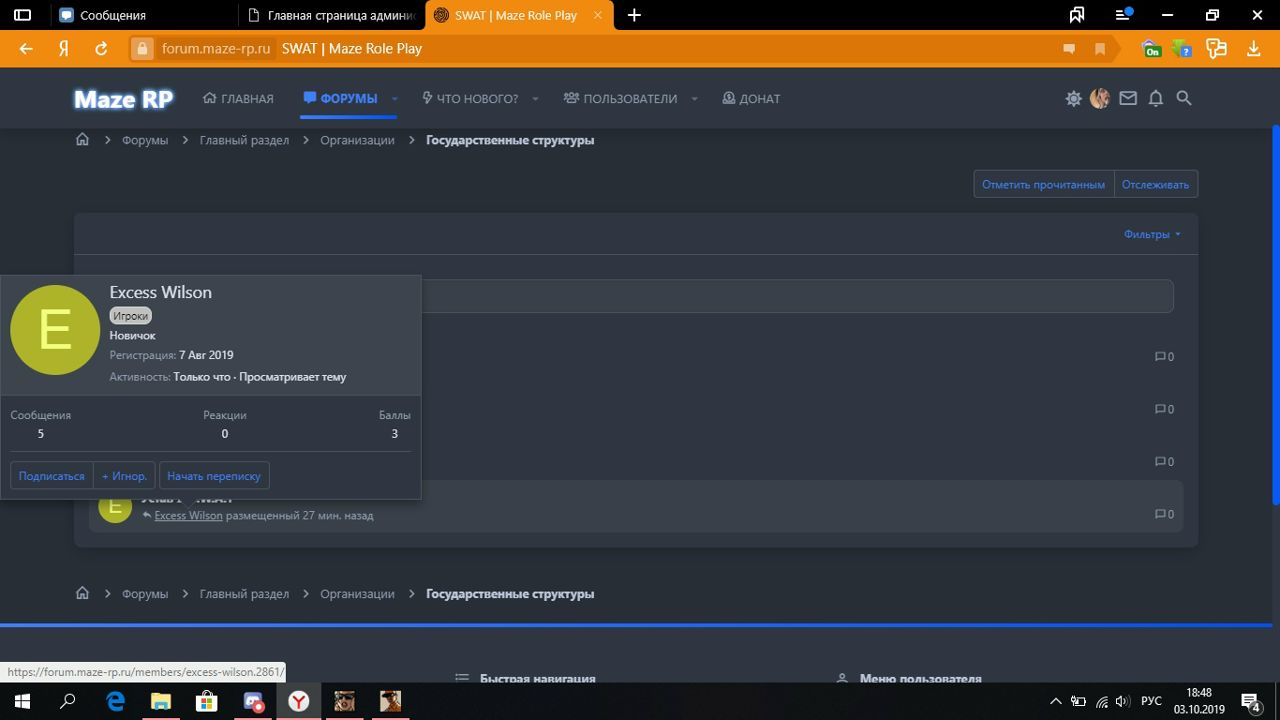
Task: Expand the Что нового? dropdown arrow
Action: 535,98
